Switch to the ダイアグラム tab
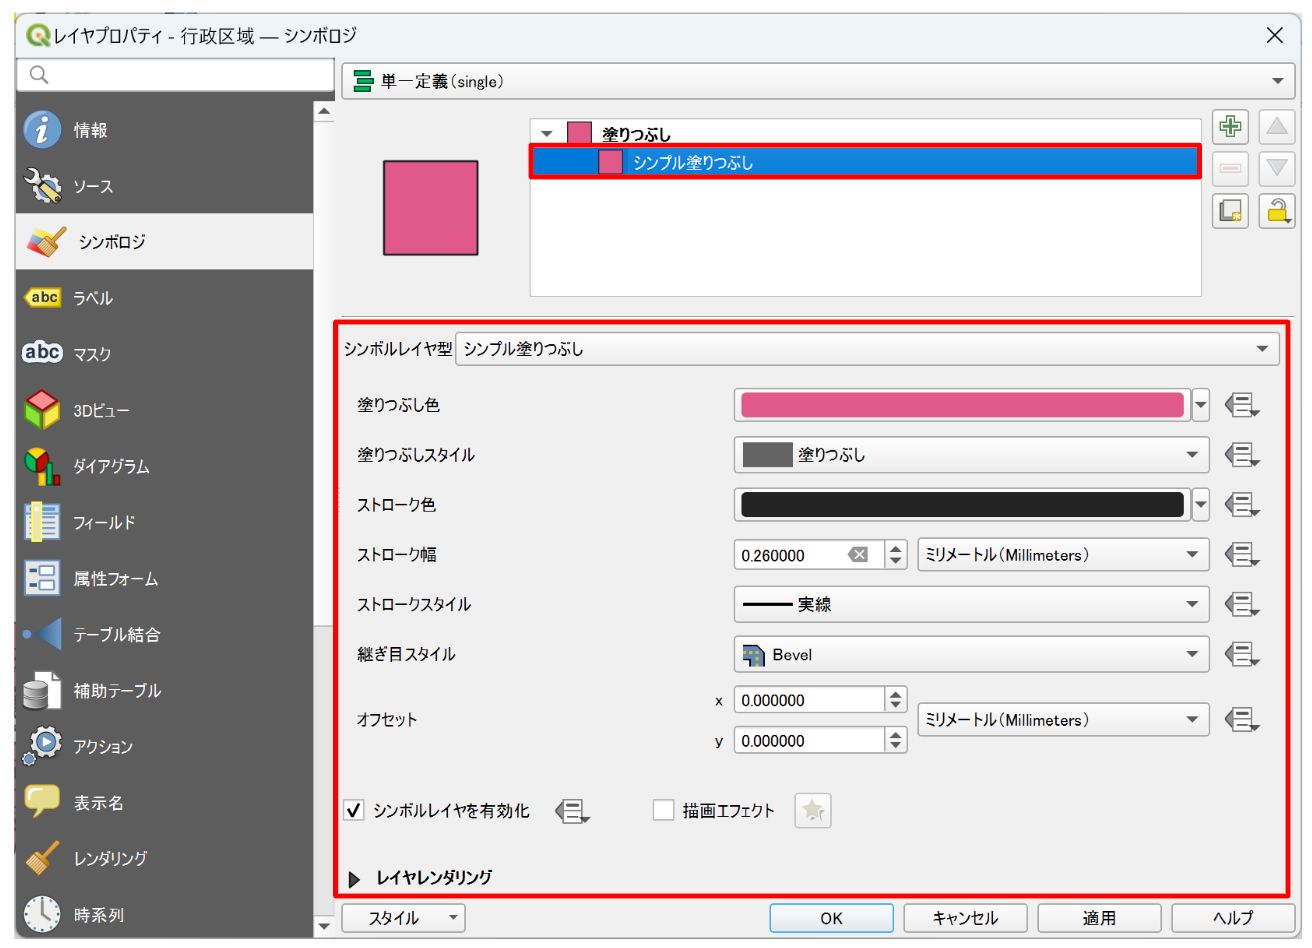 point(164,466)
